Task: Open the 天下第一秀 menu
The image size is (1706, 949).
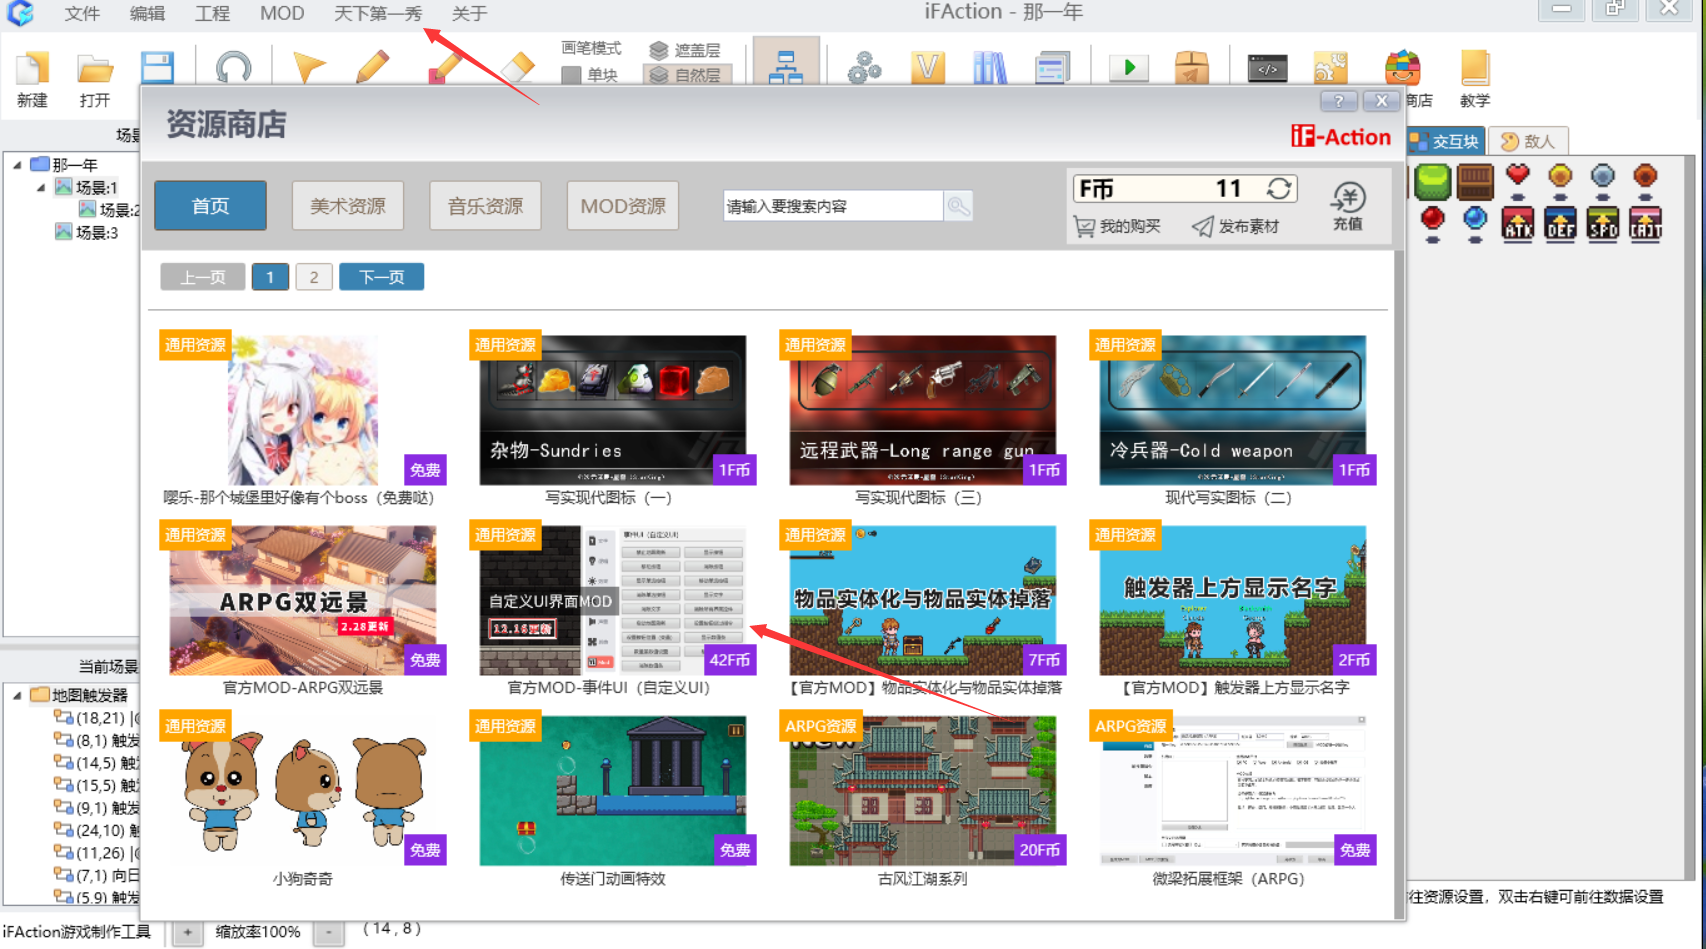Action: [378, 13]
